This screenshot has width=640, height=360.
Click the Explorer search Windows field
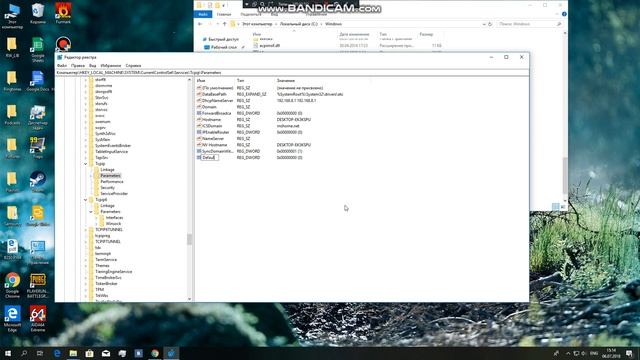(529, 24)
